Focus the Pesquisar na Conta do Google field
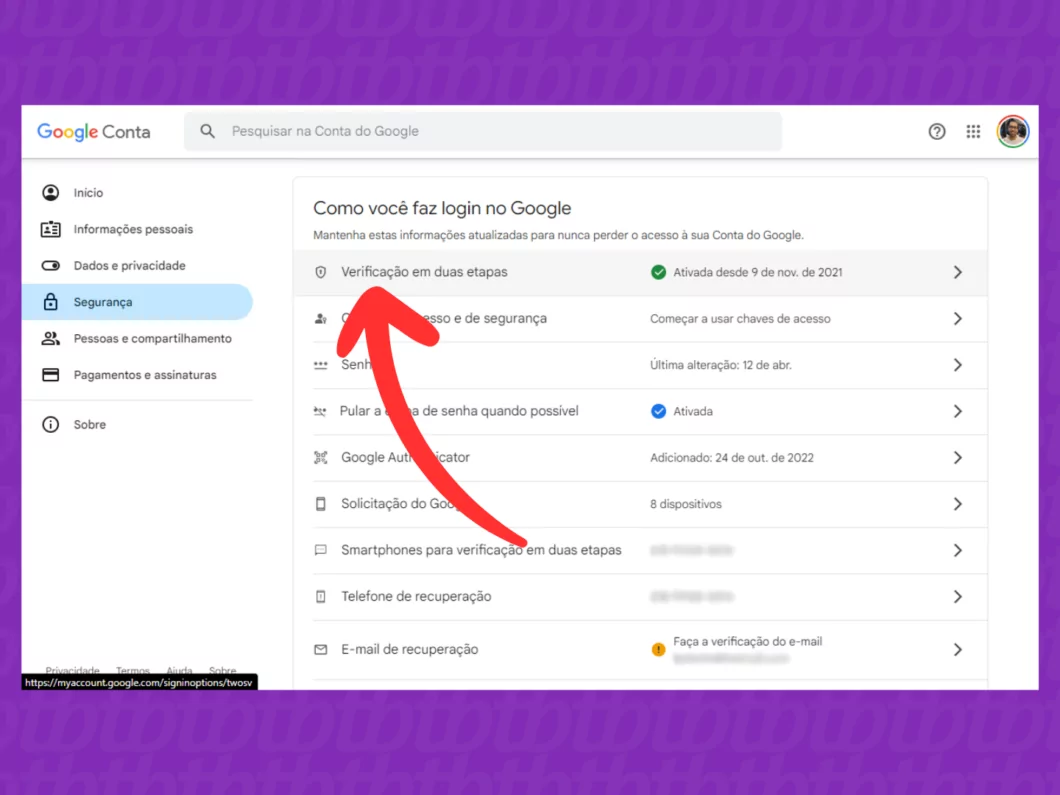1060x795 pixels. pyautogui.click(x=483, y=131)
